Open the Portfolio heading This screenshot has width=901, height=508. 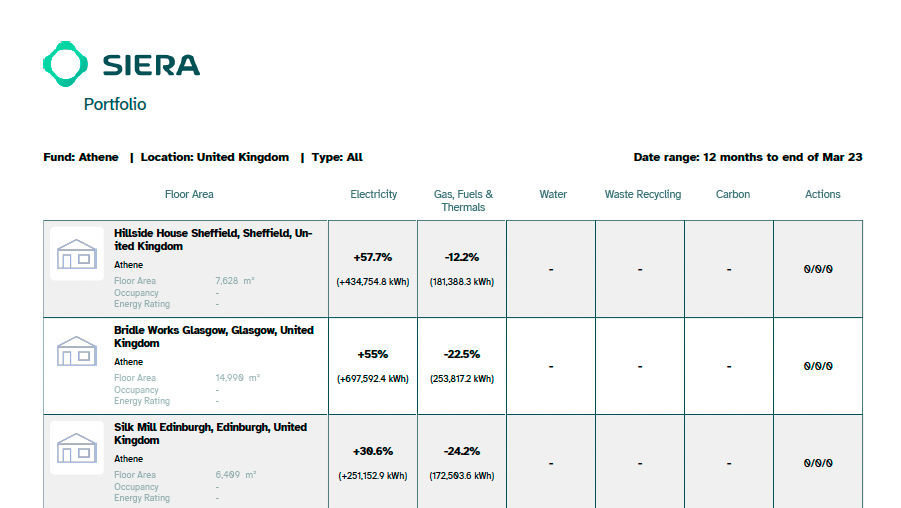pos(115,104)
